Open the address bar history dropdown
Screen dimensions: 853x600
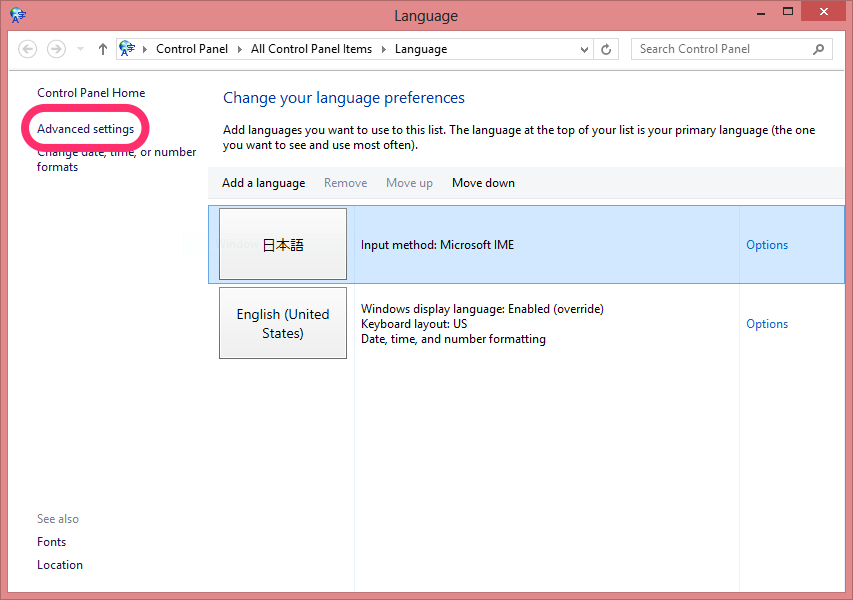584,50
